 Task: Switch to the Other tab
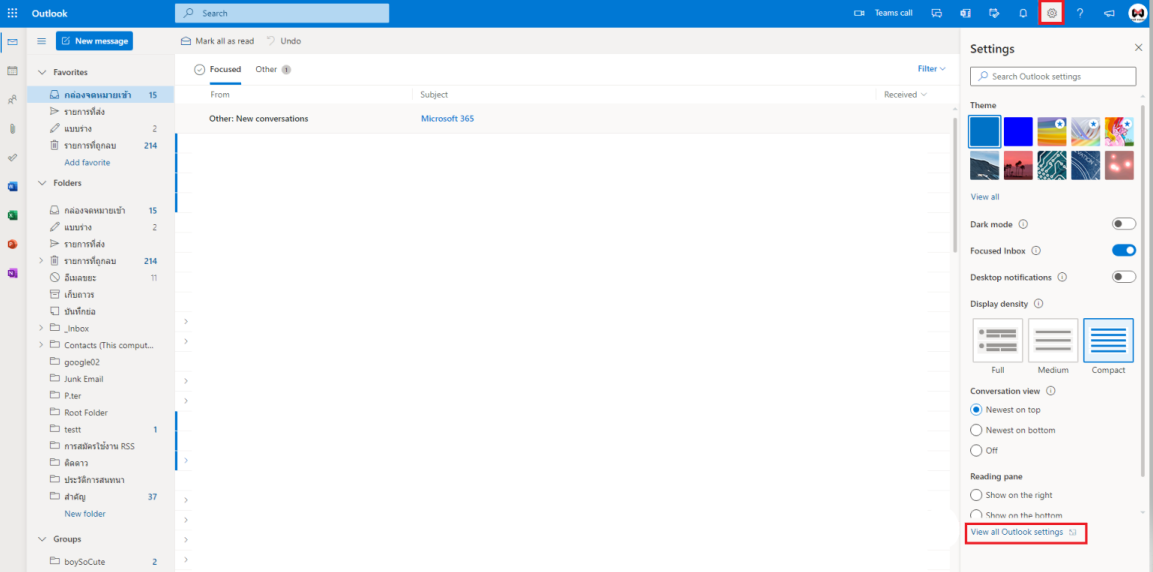pyautogui.click(x=273, y=69)
